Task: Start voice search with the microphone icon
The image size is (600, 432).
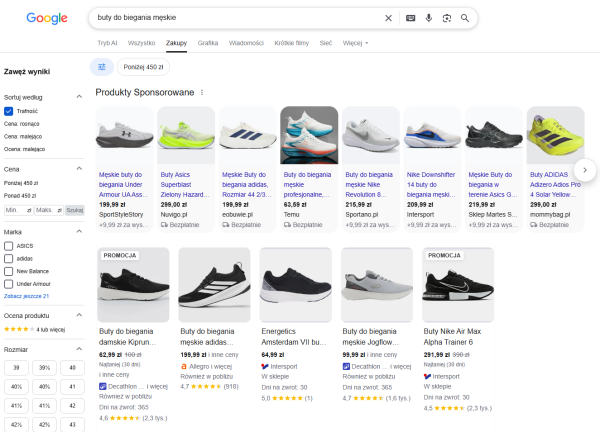Action: [429, 18]
